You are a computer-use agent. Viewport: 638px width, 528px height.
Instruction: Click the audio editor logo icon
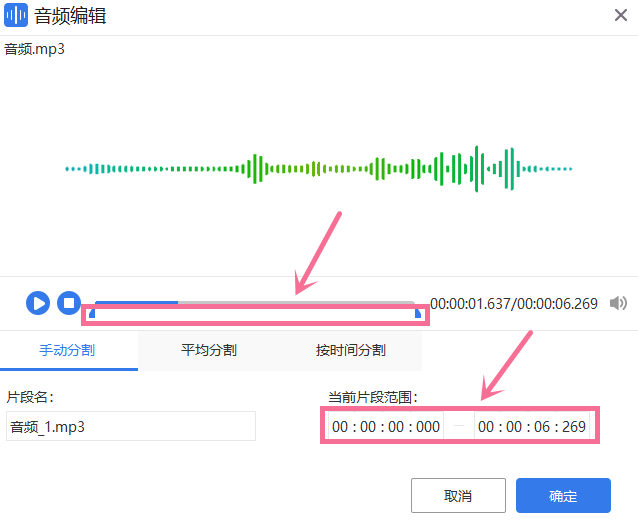(16, 16)
